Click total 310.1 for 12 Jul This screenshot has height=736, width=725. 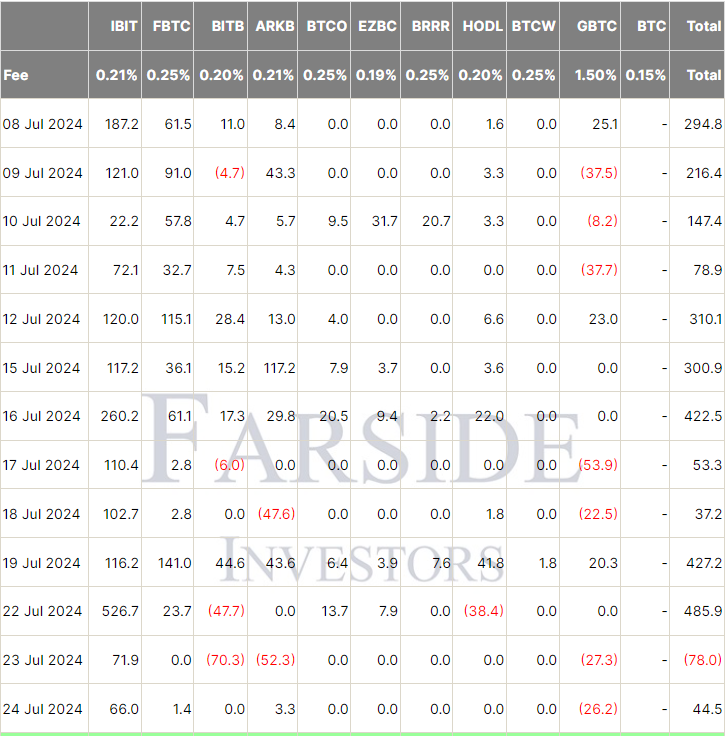pyautogui.click(x=706, y=319)
